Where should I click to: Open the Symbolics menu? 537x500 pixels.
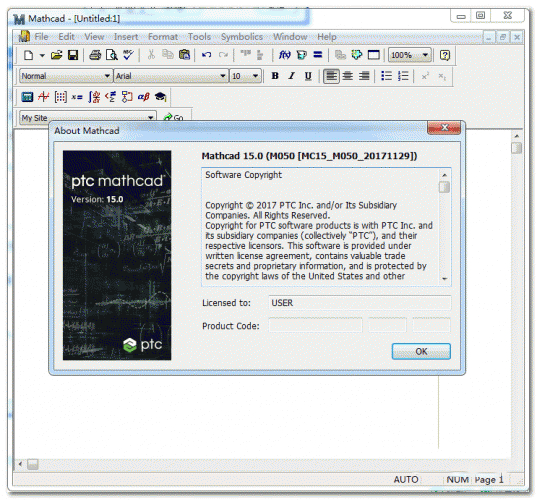pyautogui.click(x=242, y=37)
